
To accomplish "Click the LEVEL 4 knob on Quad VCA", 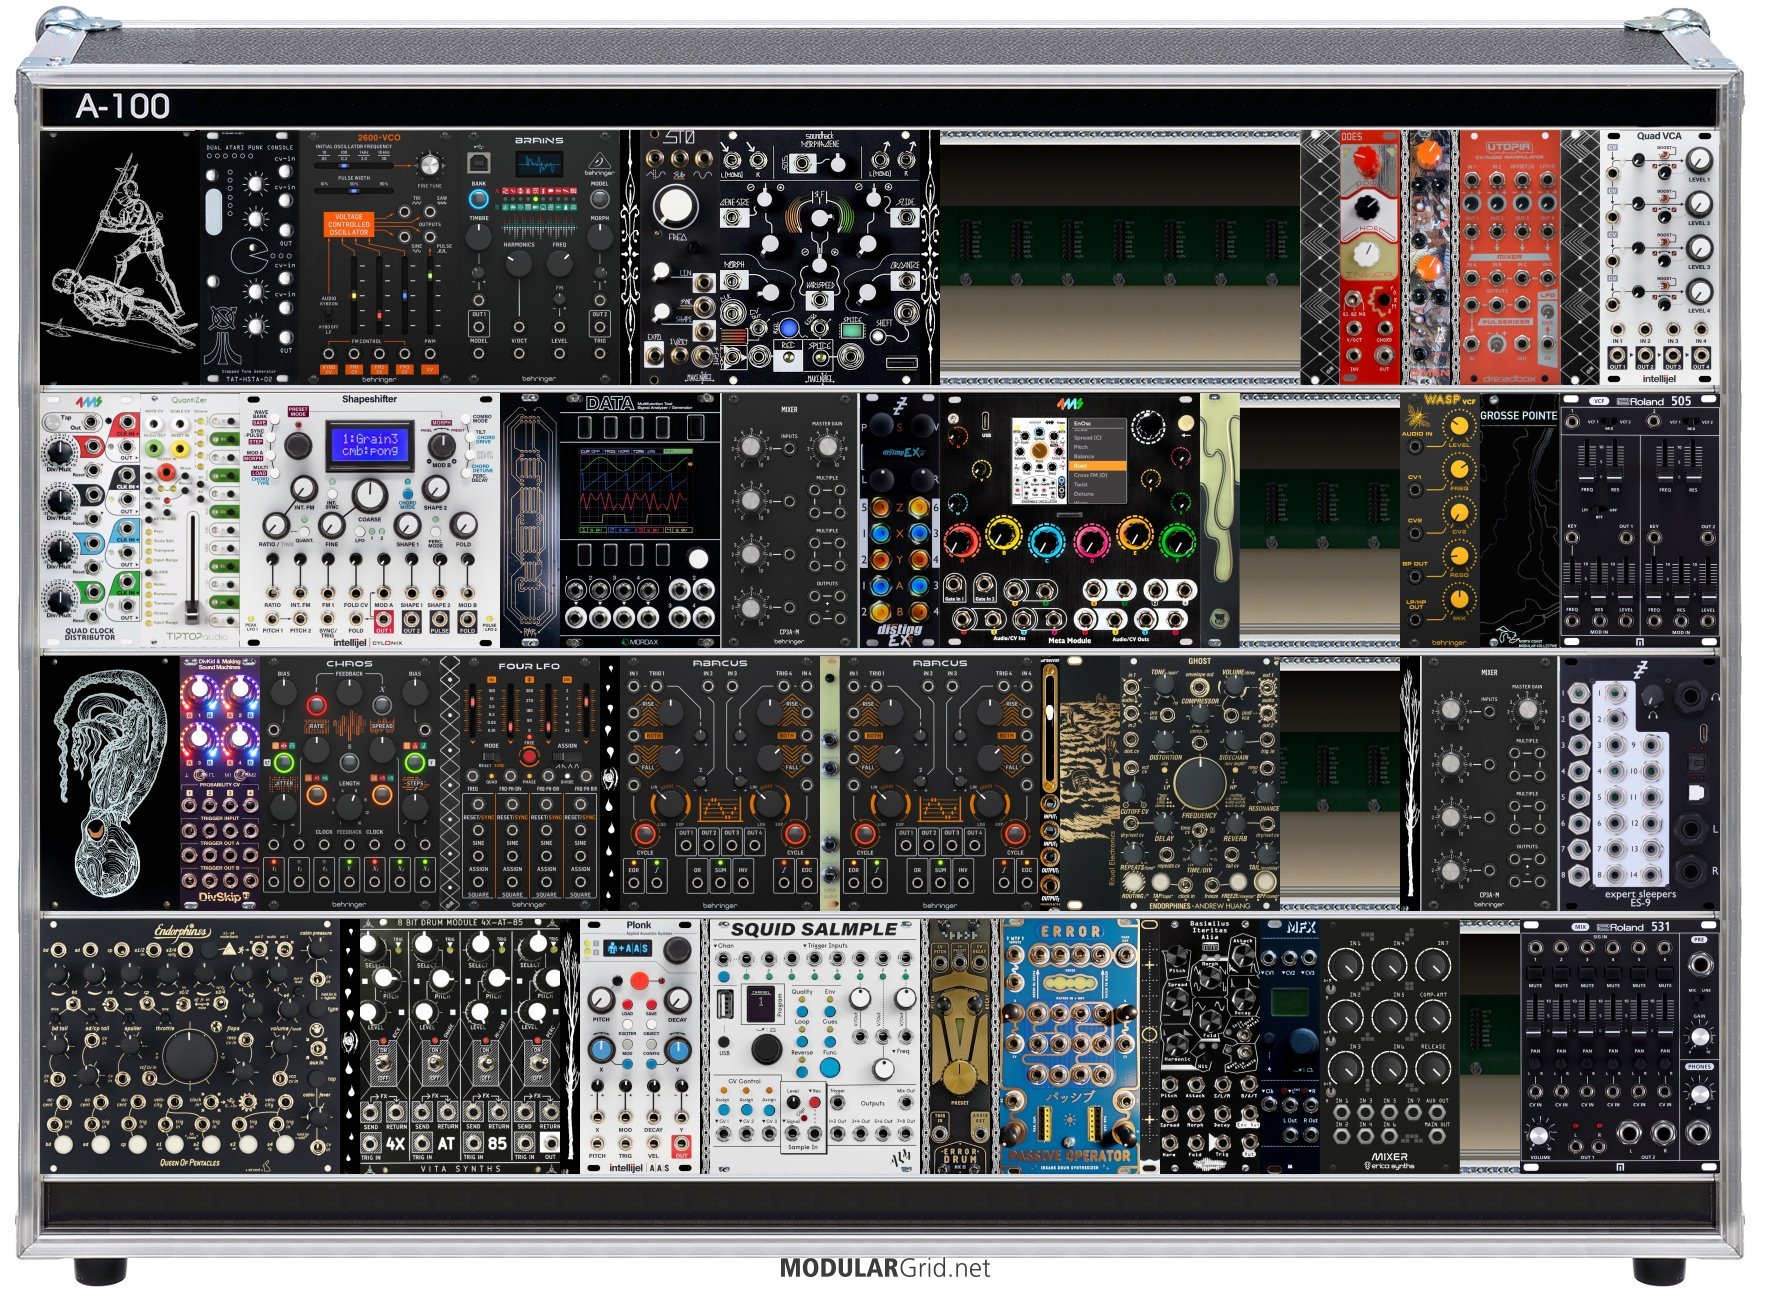I will click(x=1699, y=292).
